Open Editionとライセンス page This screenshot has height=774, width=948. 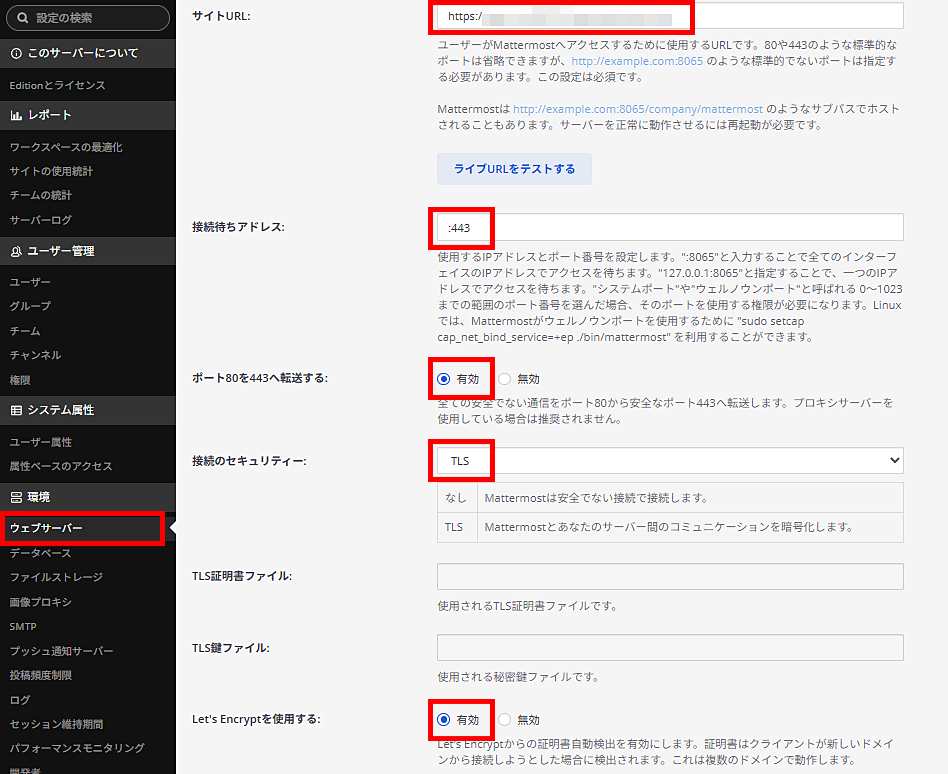click(57, 85)
